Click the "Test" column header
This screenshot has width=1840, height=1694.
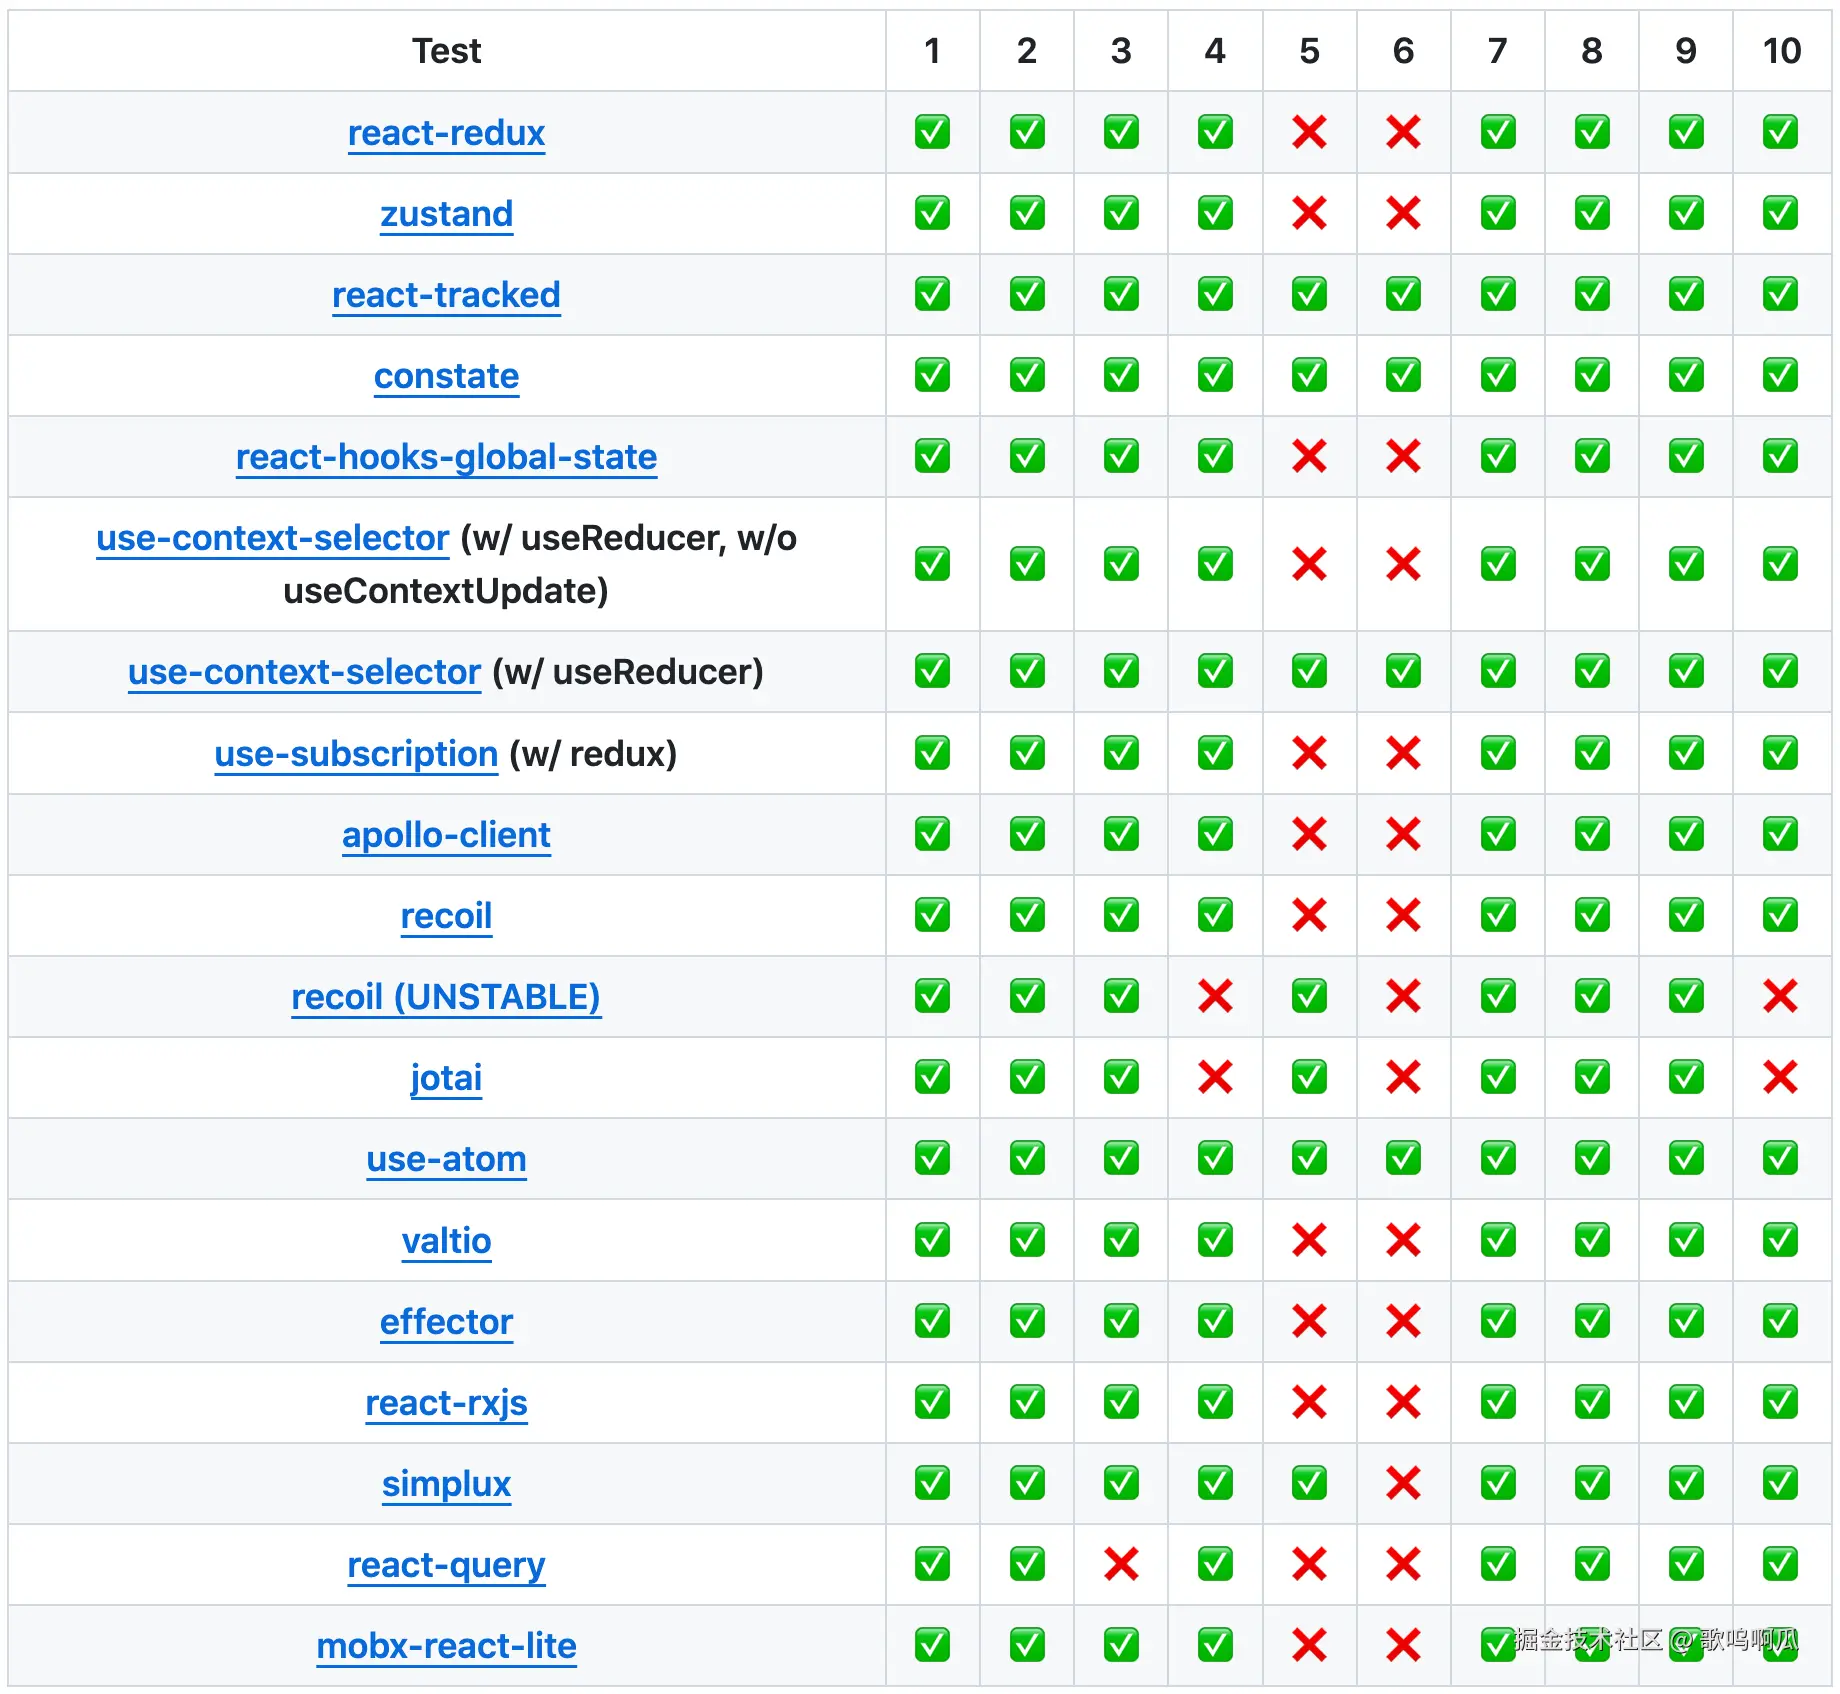tap(446, 51)
